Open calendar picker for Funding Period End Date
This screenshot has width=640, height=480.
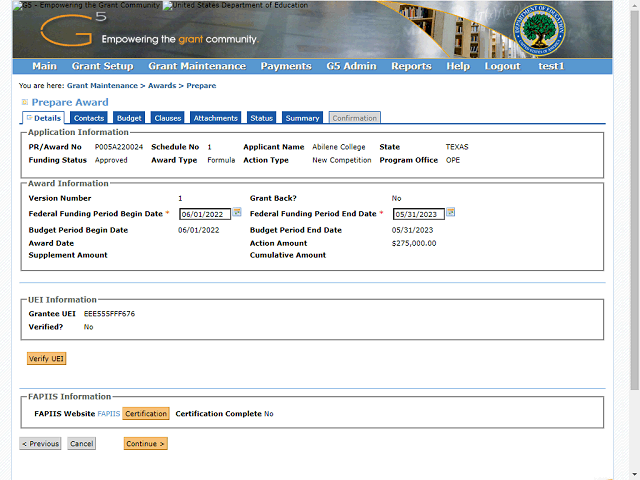coord(451,212)
